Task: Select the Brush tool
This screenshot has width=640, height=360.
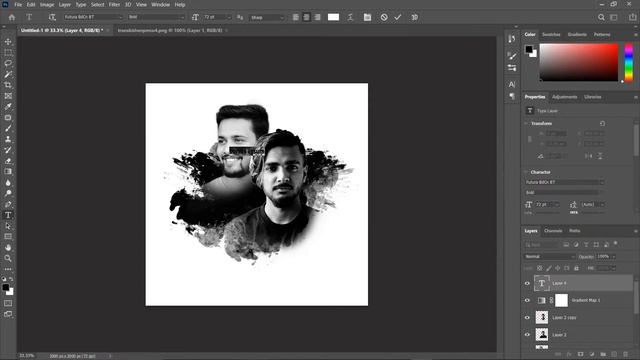Action: (8, 128)
